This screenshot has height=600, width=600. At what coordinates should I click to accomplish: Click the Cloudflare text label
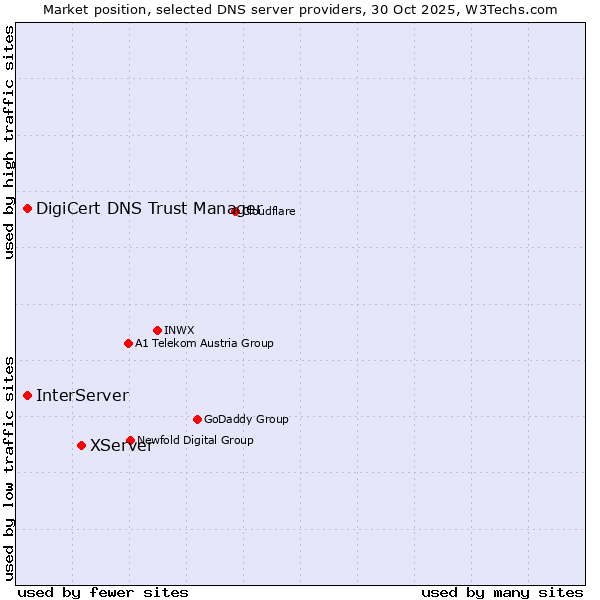coord(270,211)
